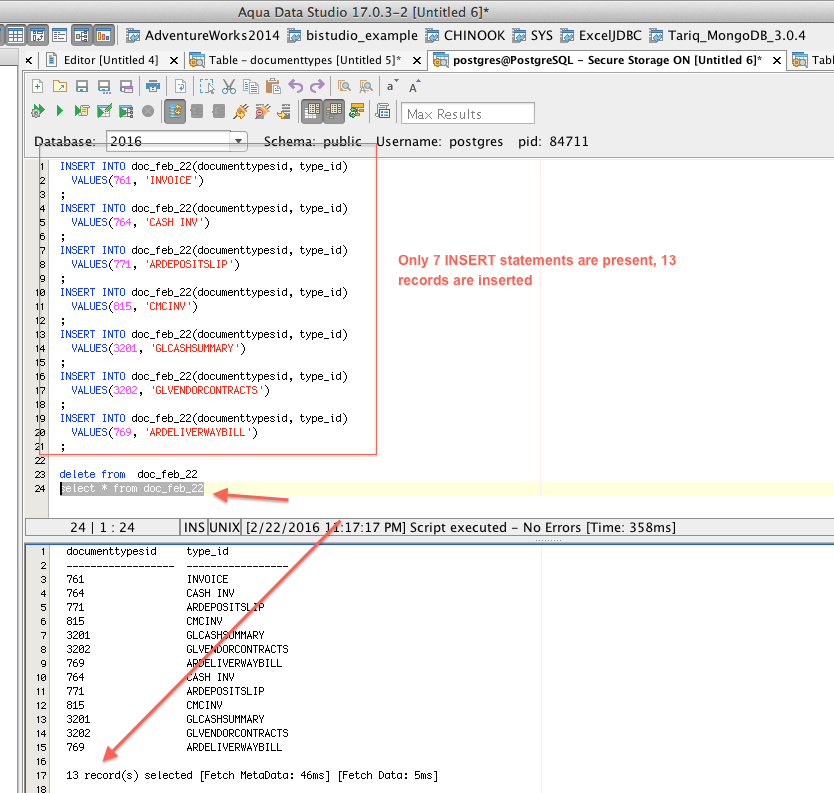The image size is (834, 793).
Task: Undo with the left purple arrow
Action: [296, 86]
